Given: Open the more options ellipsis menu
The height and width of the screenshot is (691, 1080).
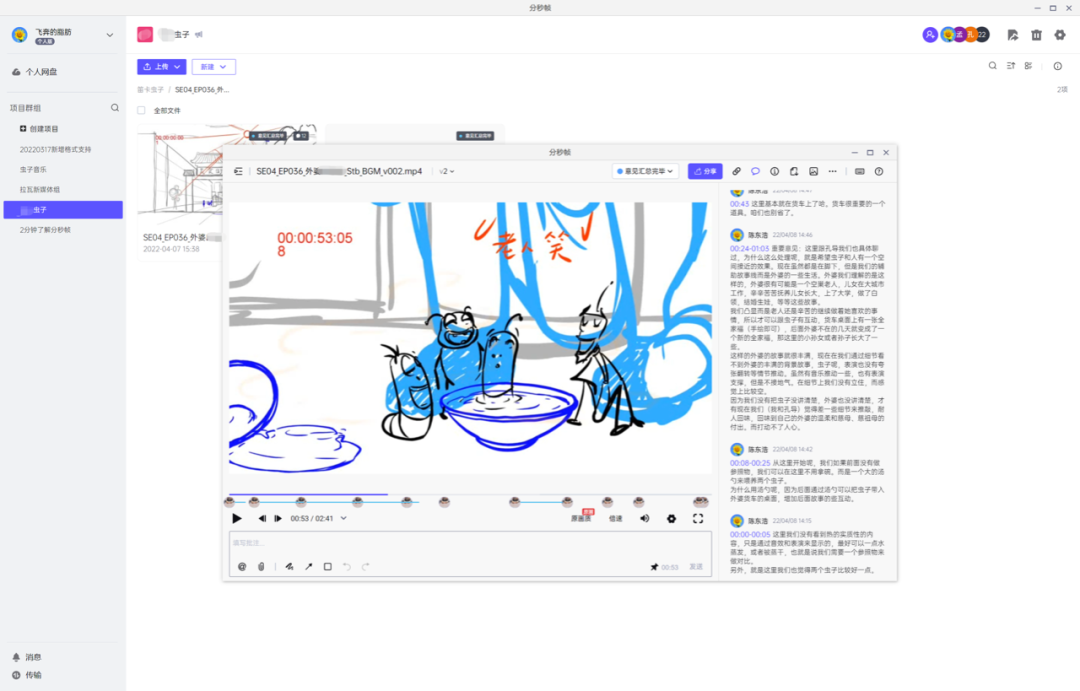Looking at the screenshot, I should [x=833, y=171].
